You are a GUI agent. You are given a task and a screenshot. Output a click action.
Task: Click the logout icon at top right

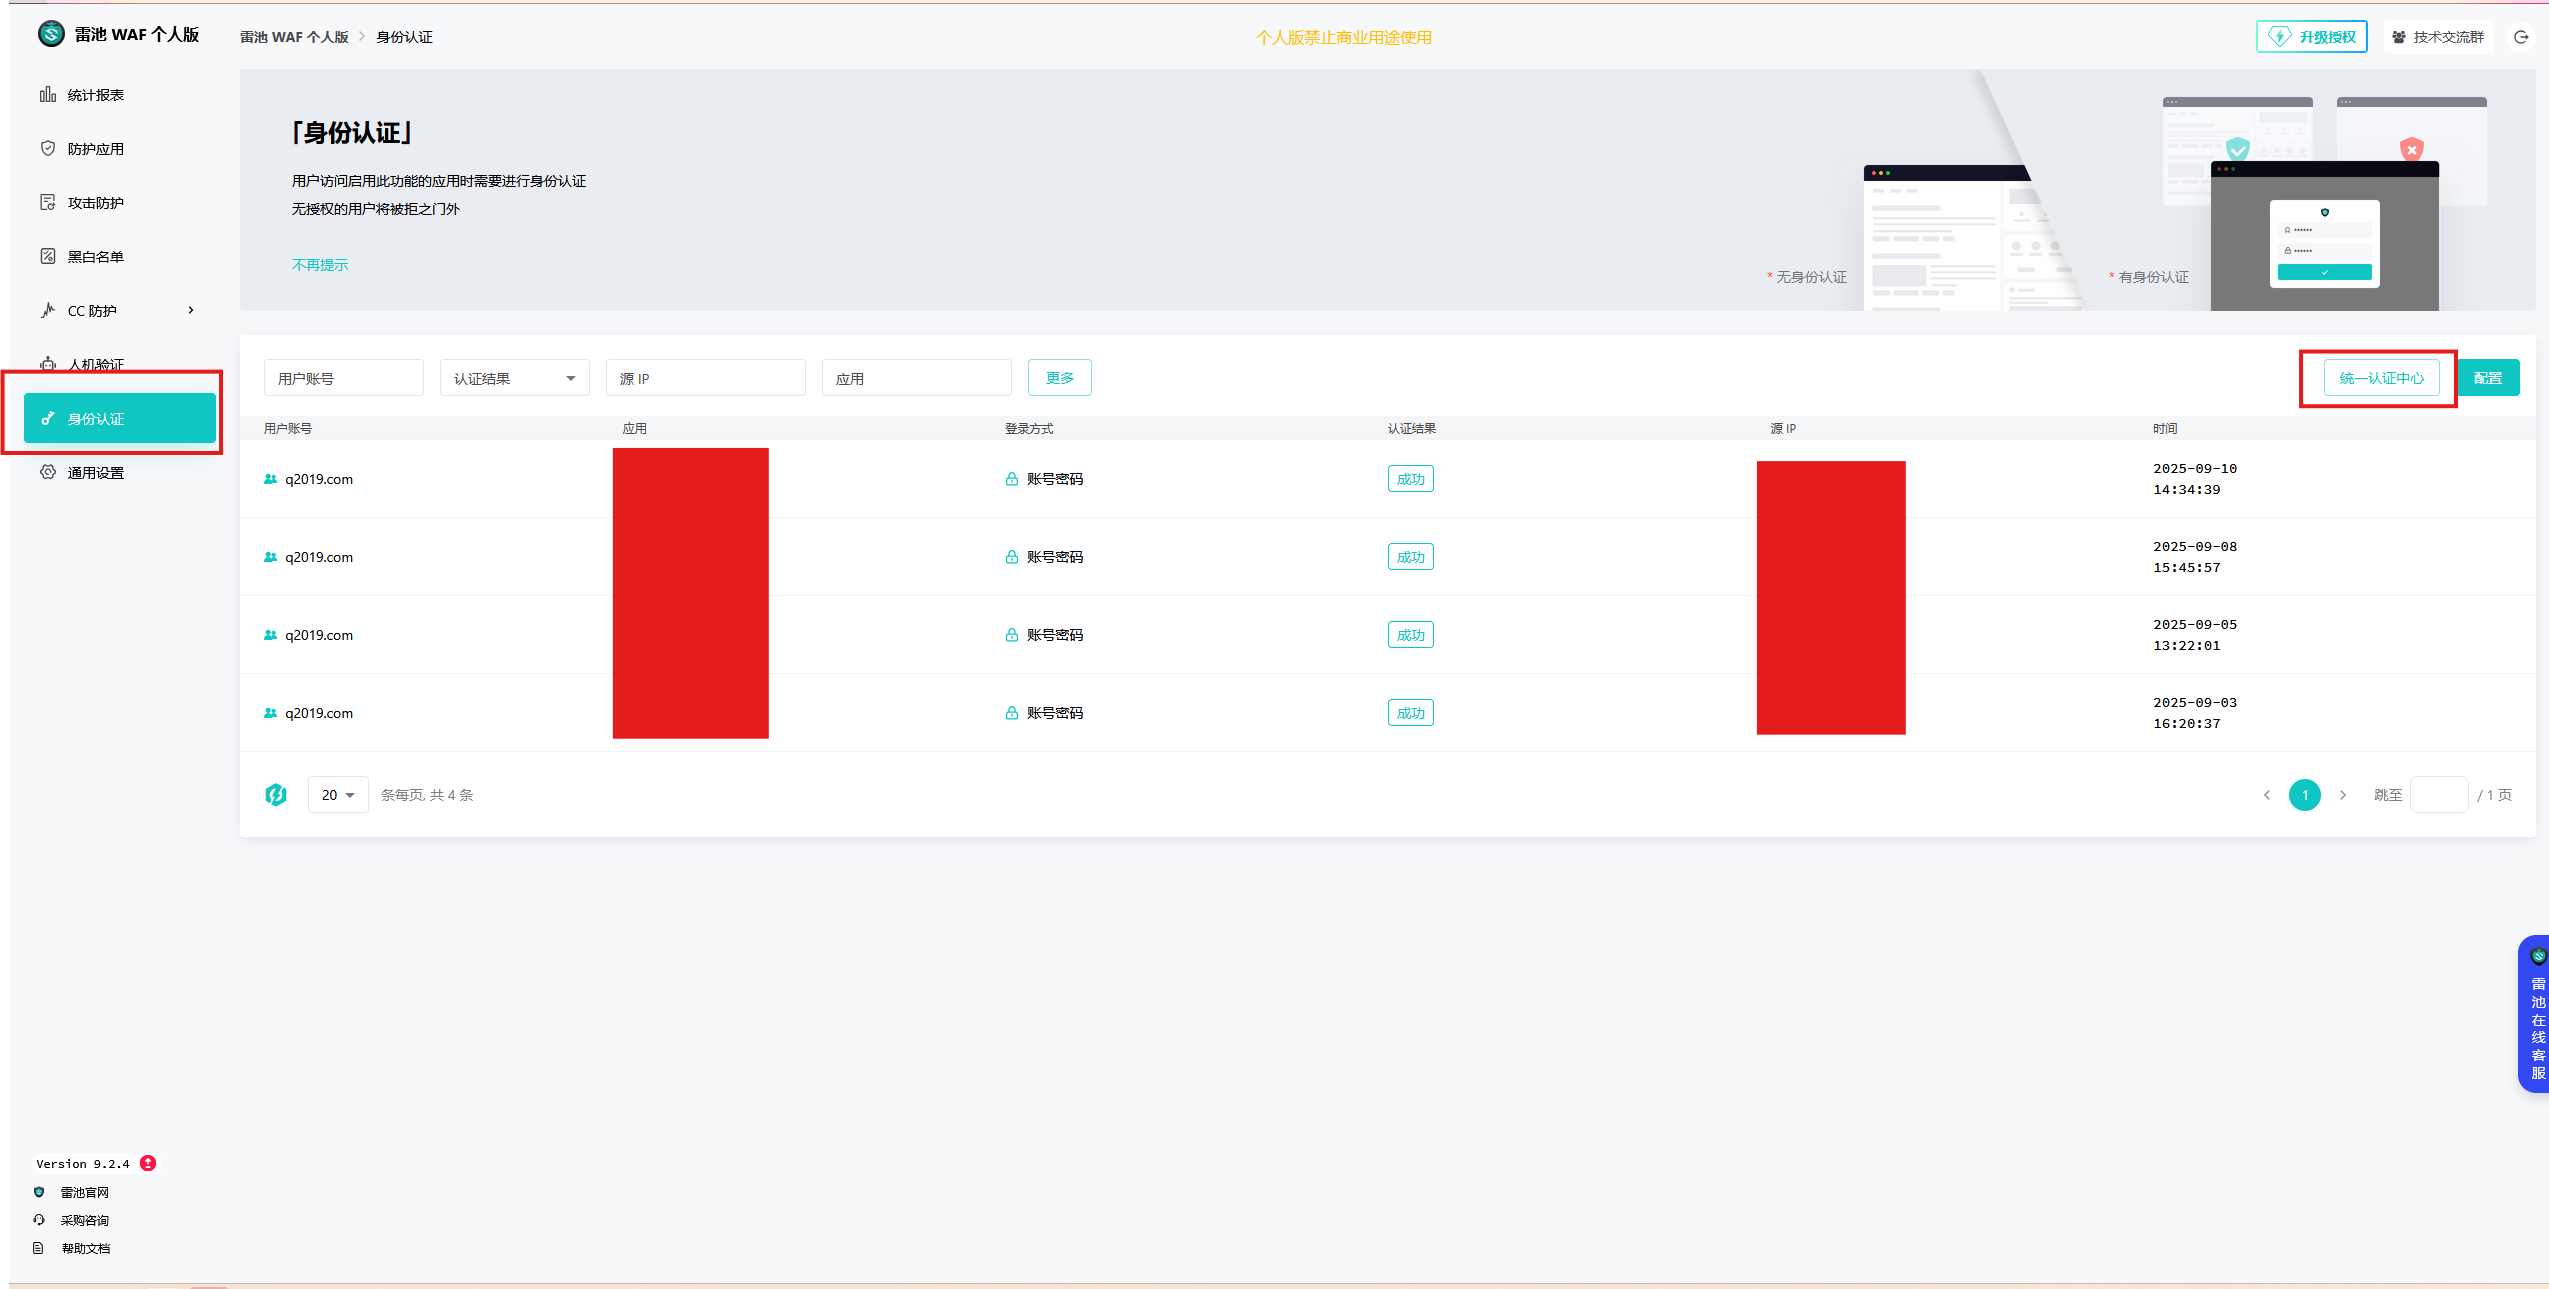pos(2521,37)
